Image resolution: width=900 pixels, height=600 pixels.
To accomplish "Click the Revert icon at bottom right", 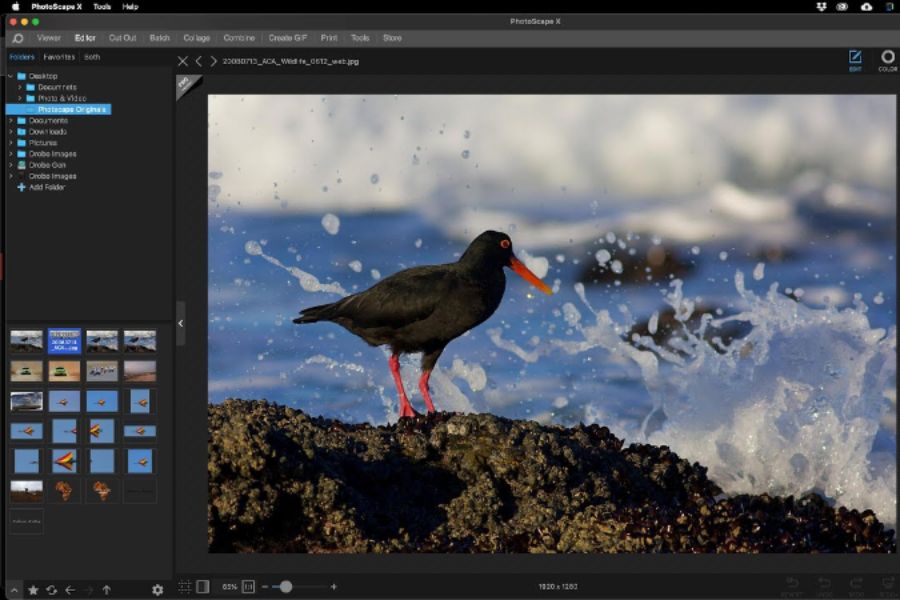I will pos(792,586).
